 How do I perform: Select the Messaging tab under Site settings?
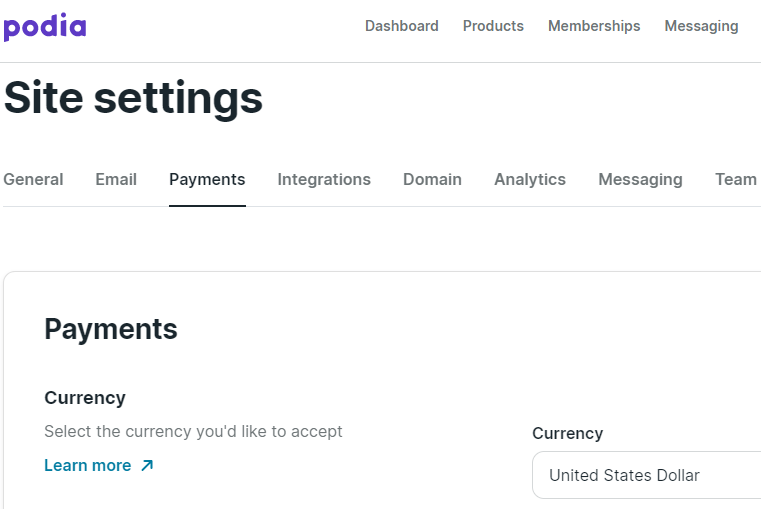(x=640, y=180)
